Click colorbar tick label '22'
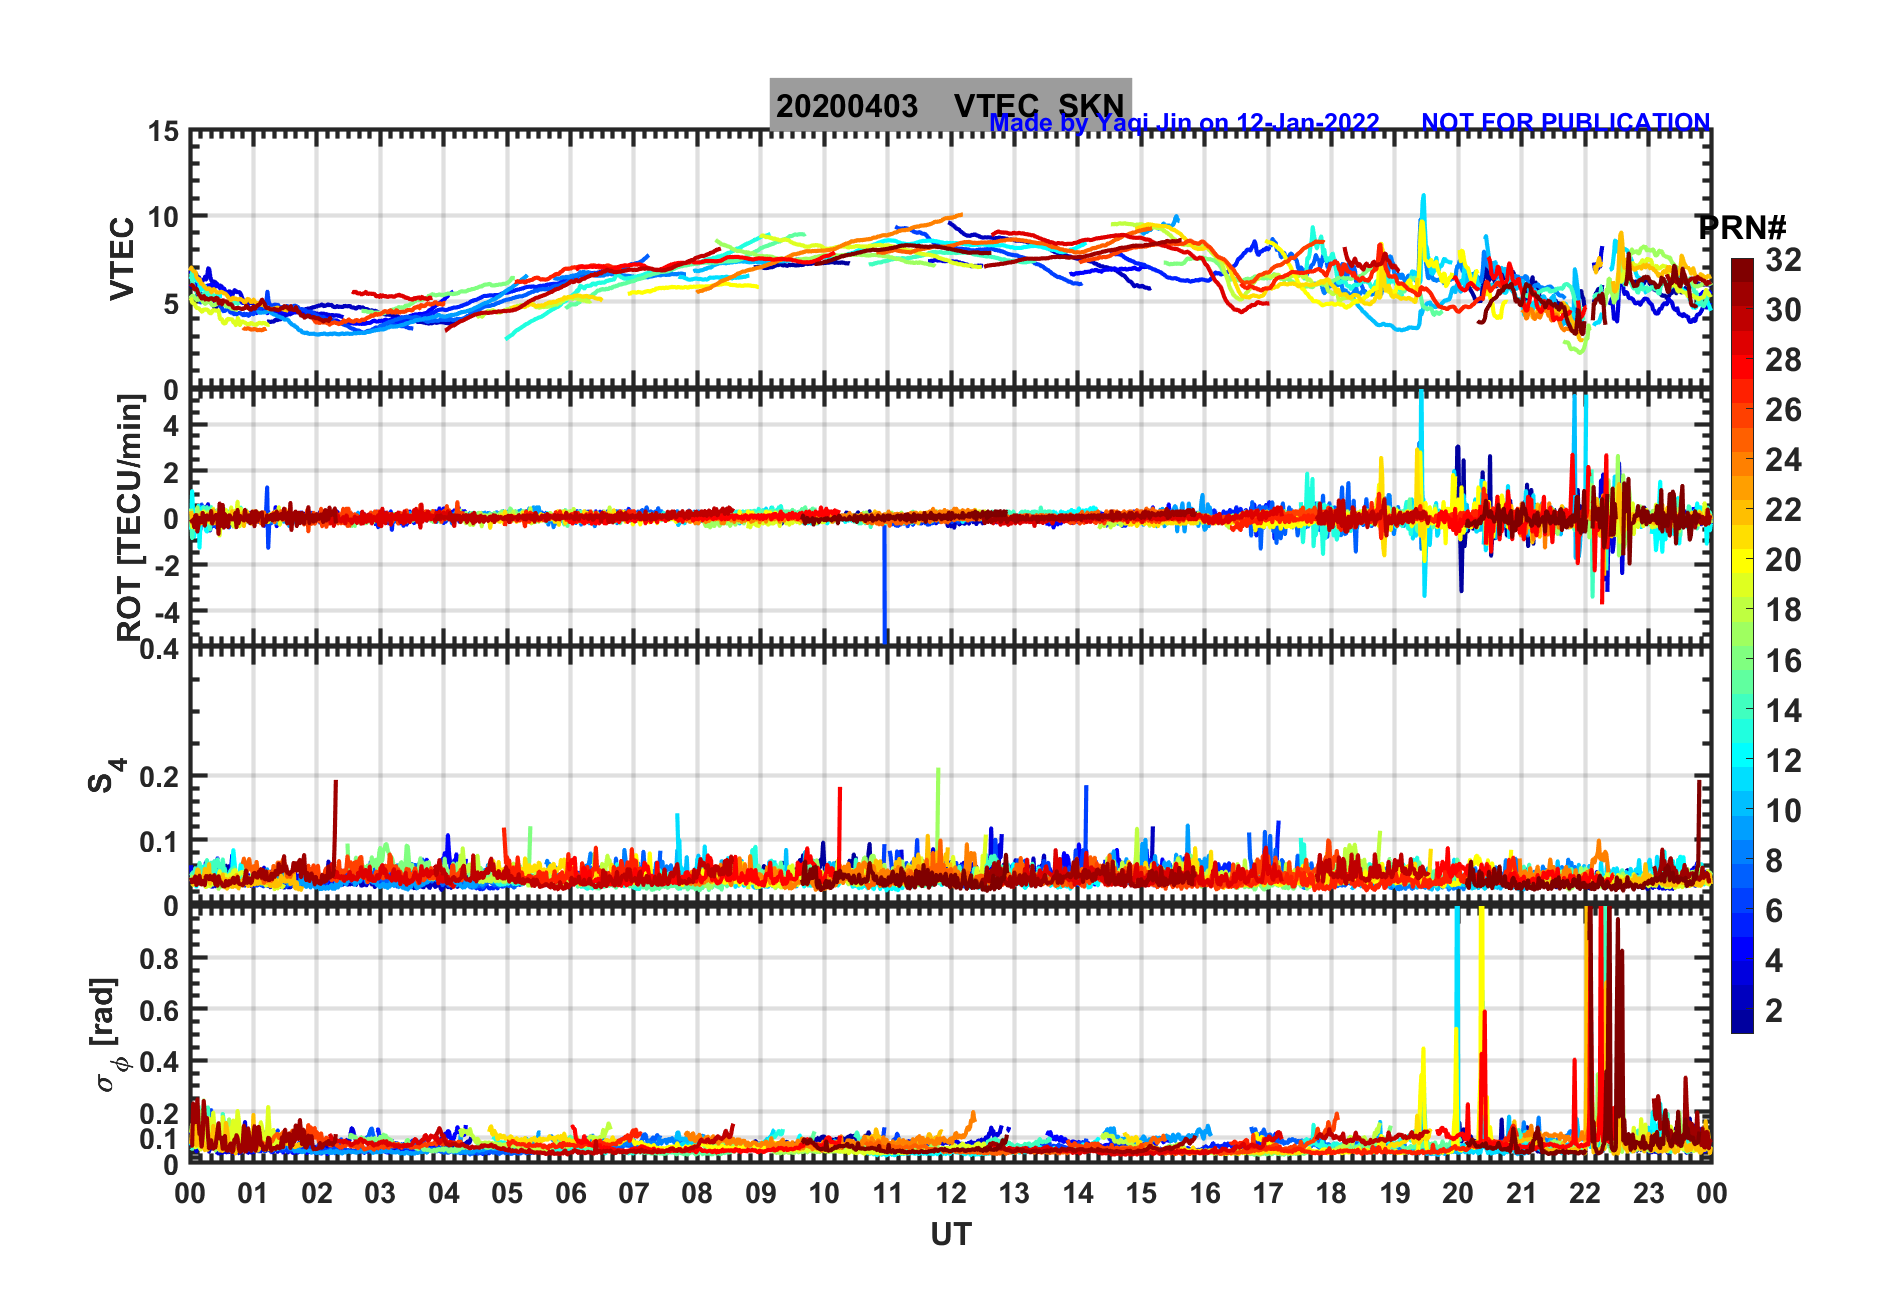The image size is (1902, 1292). [x=1783, y=510]
